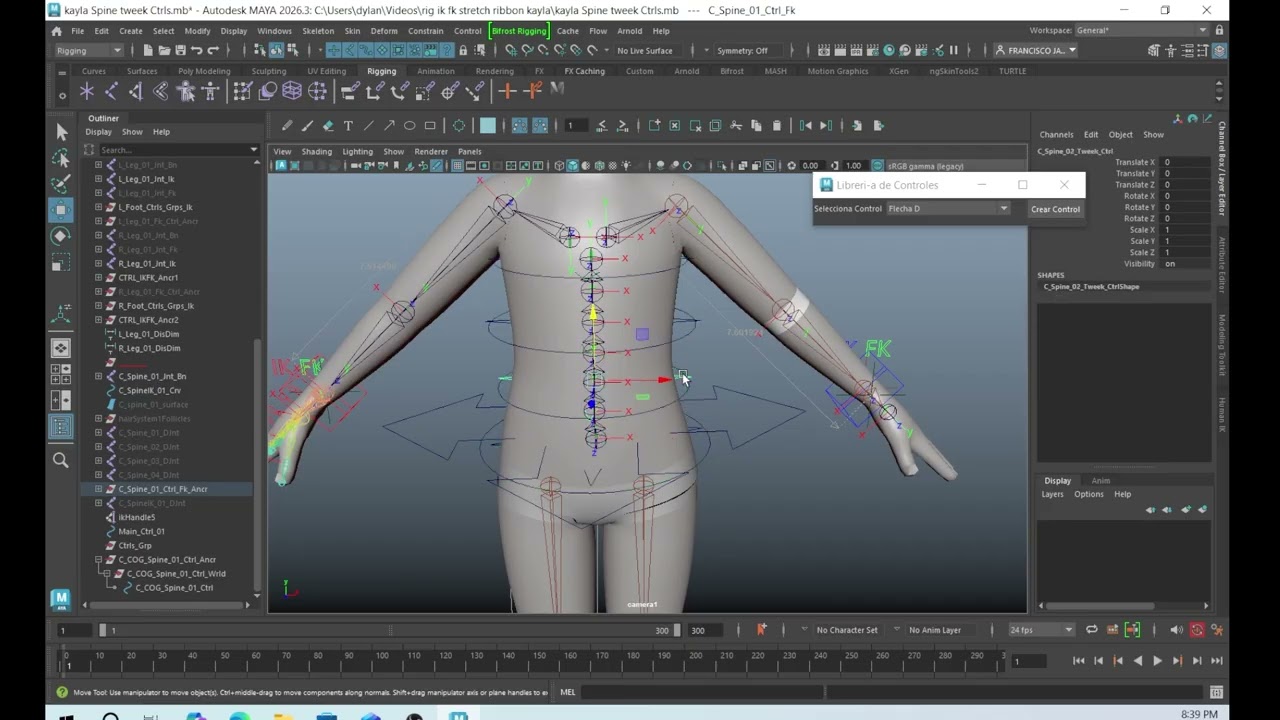1280x720 pixels.
Task: Expand the C_COG_Spine_01_Ctrl_Ancr node
Action: 98,560
